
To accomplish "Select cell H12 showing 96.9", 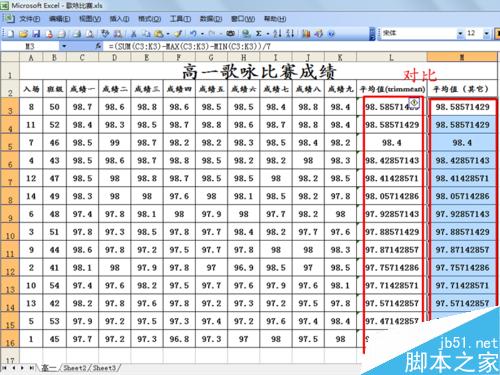I will click(243, 268).
